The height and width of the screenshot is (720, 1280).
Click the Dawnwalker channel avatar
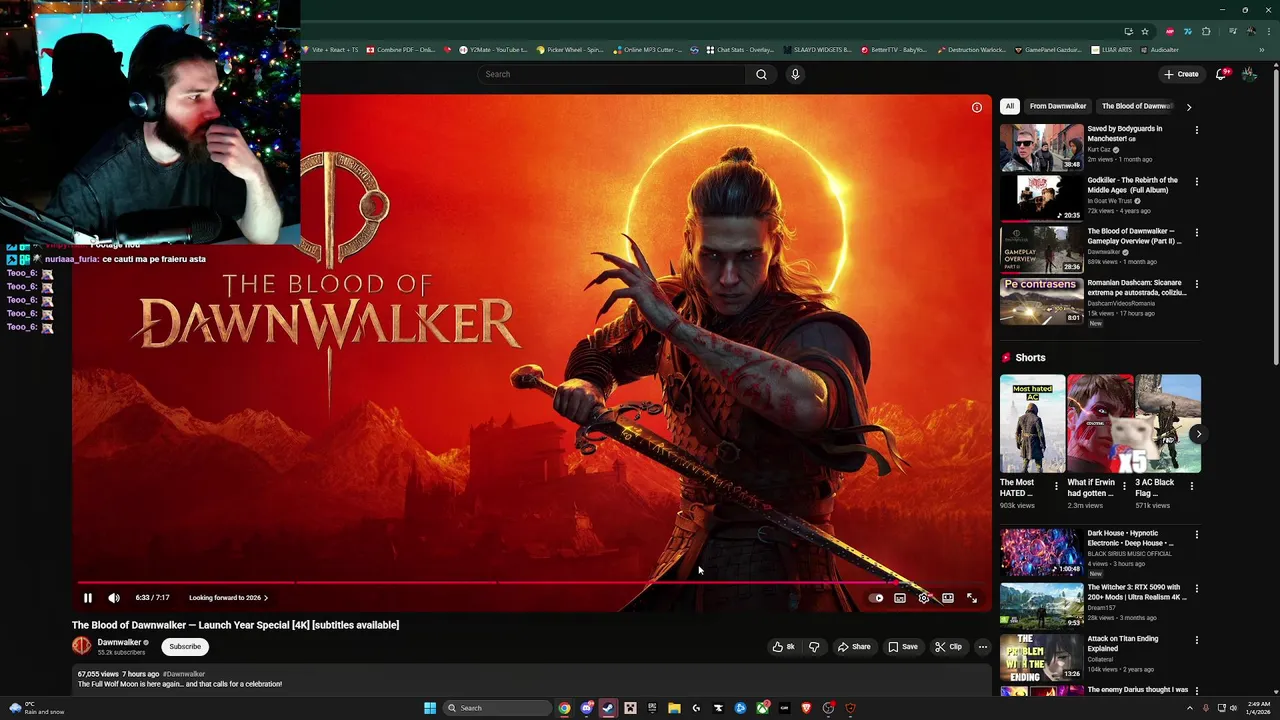click(x=81, y=647)
